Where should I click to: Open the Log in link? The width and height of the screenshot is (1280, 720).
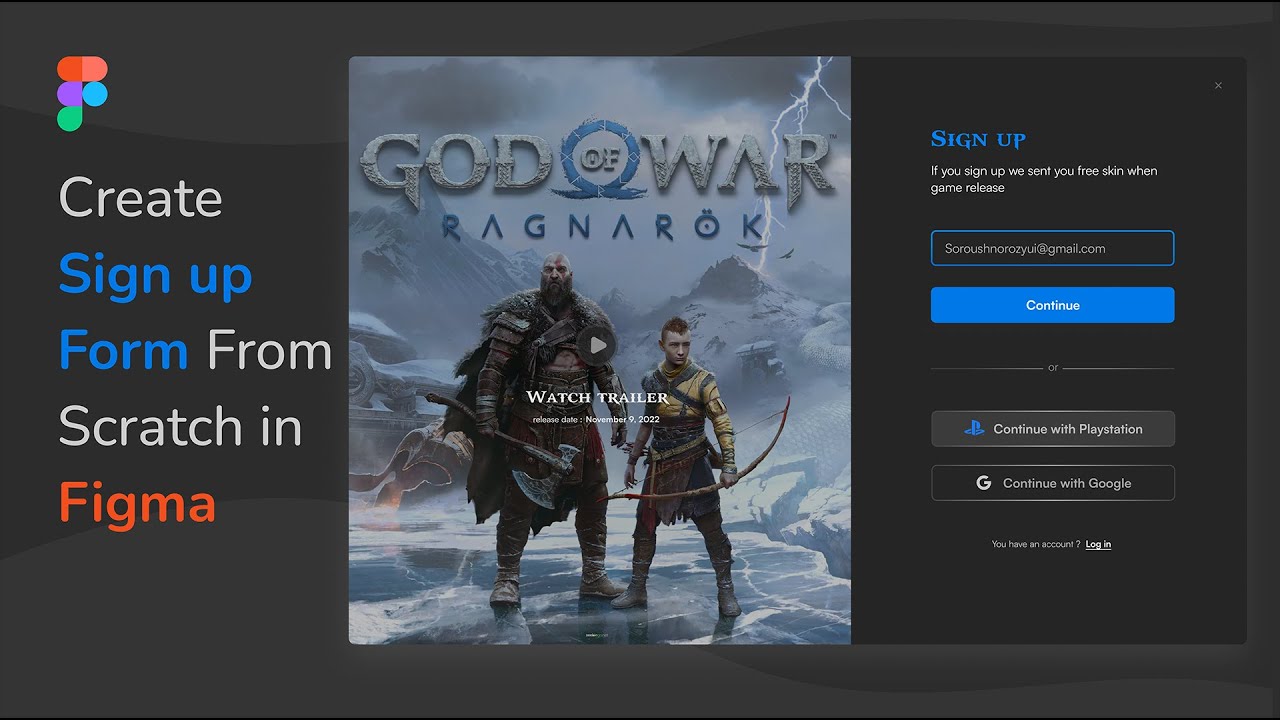[x=1098, y=544]
